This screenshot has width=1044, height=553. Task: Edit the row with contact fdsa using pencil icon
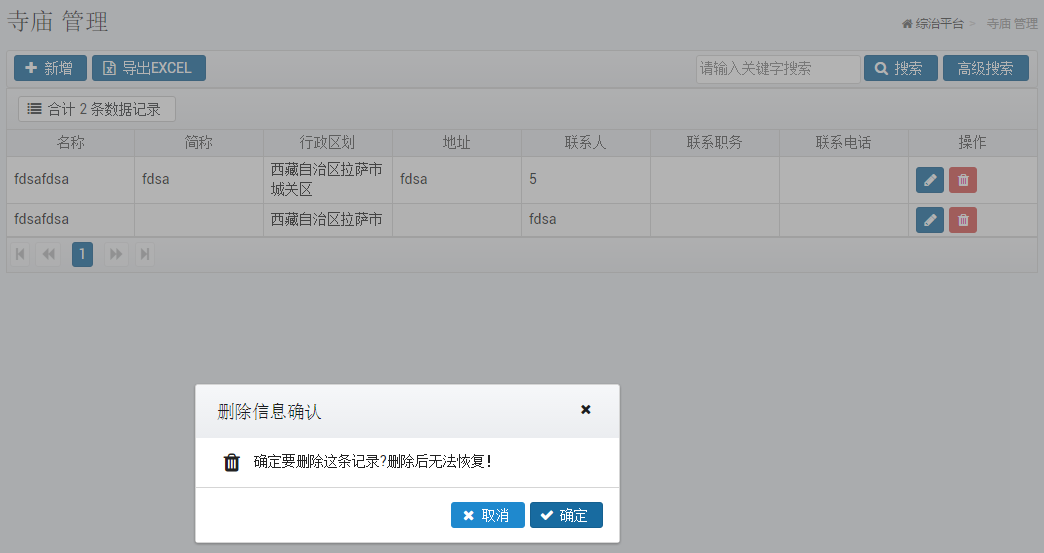tap(929, 220)
